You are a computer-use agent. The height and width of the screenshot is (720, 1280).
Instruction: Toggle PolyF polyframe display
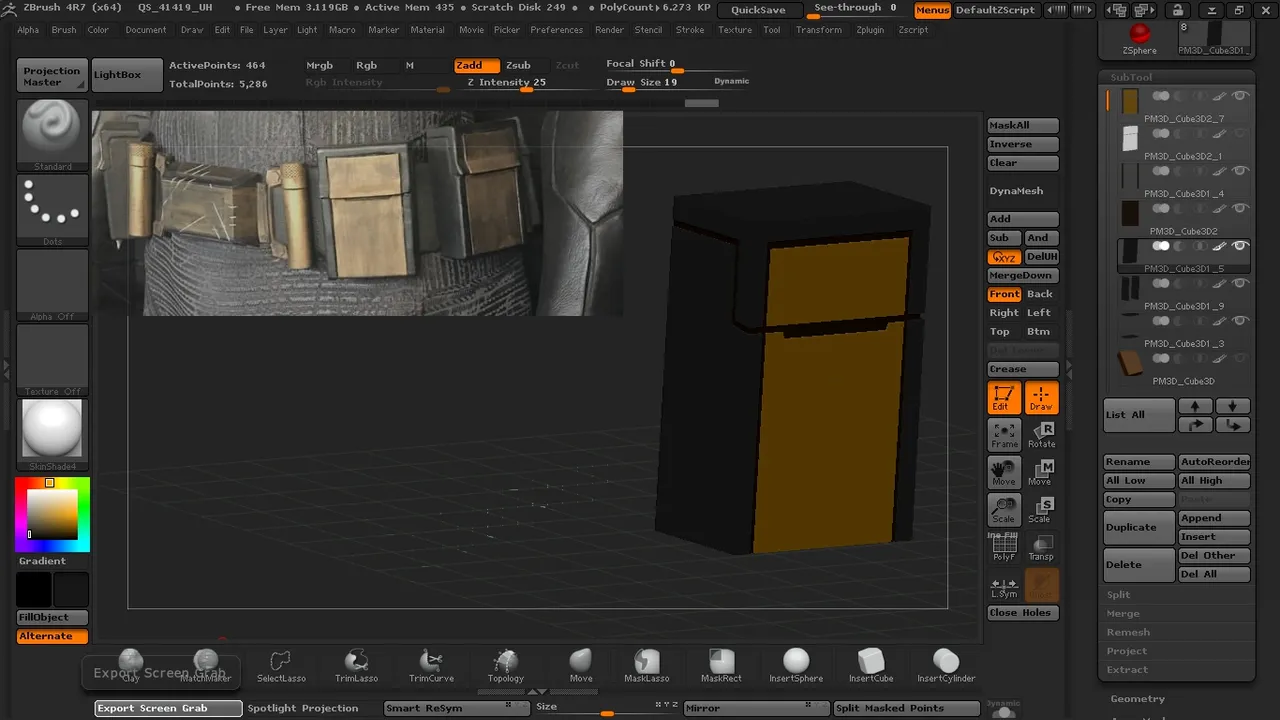[1004, 547]
